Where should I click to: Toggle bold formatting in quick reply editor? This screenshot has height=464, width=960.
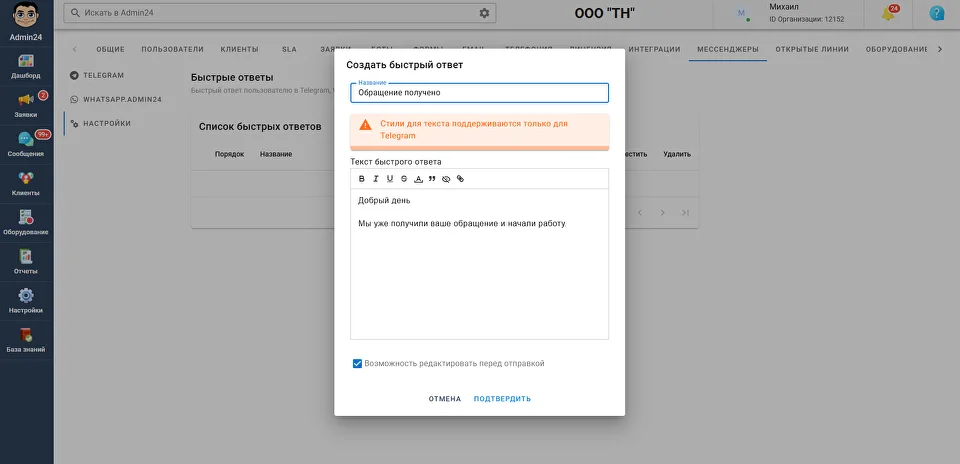[362, 179]
